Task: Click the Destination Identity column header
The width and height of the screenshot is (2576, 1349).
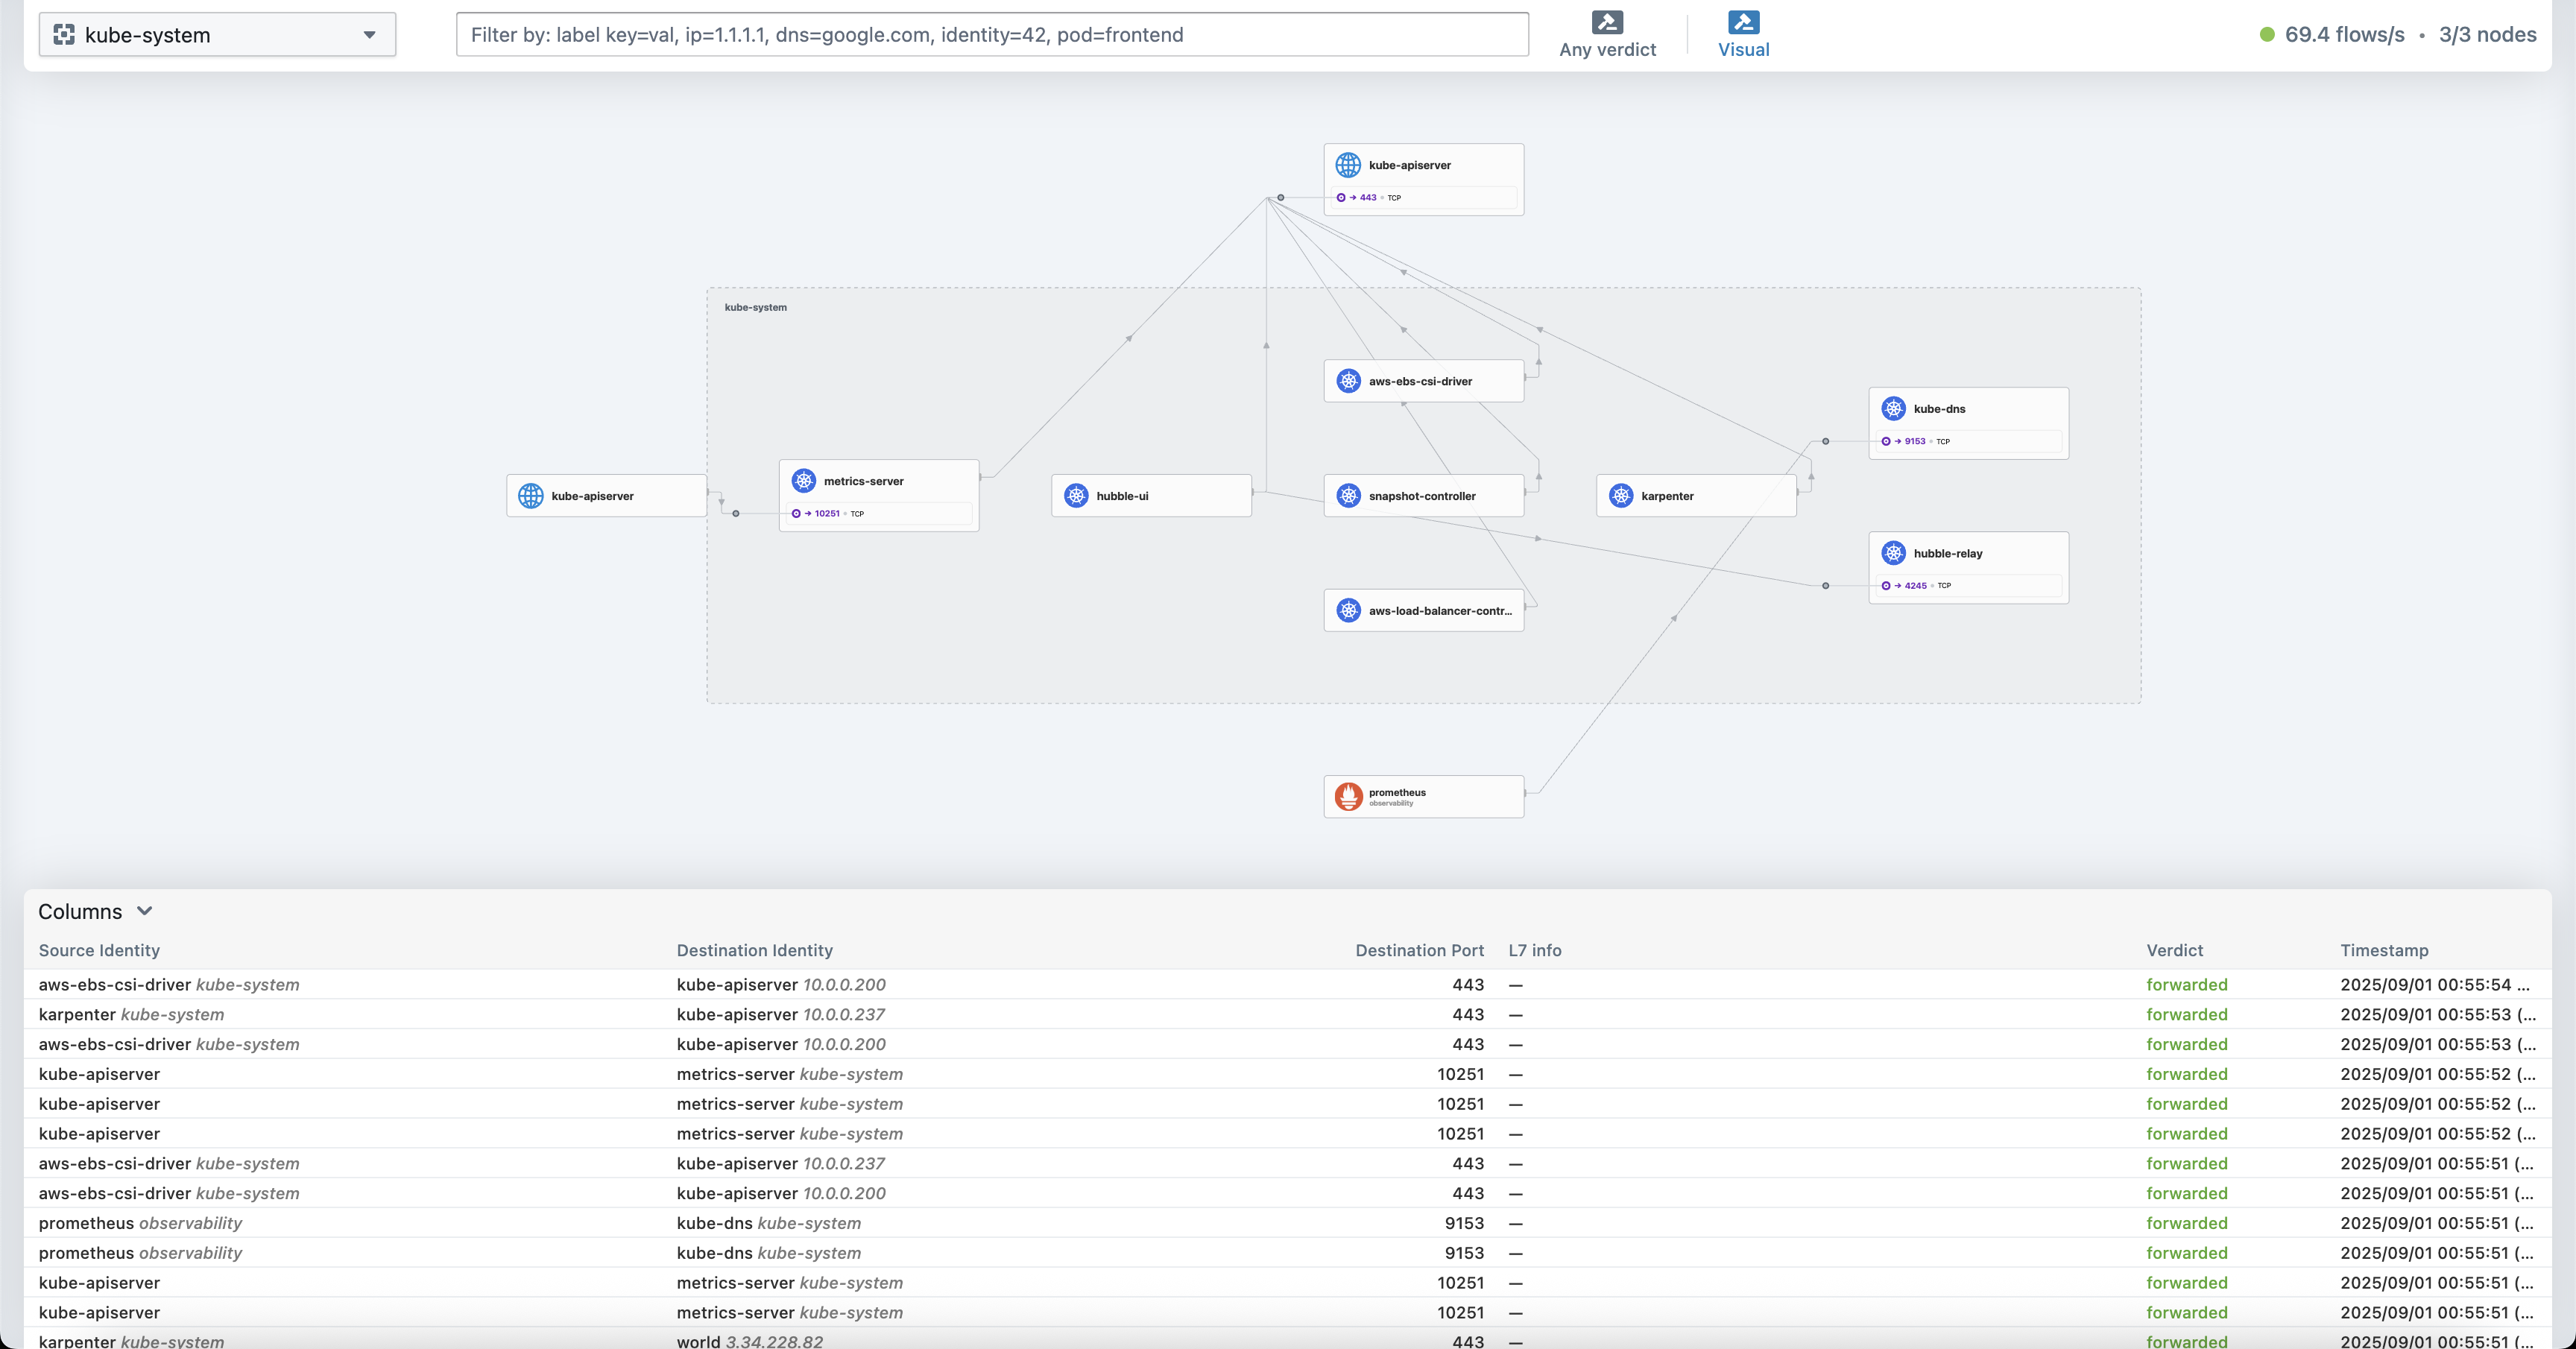Action: tap(754, 951)
